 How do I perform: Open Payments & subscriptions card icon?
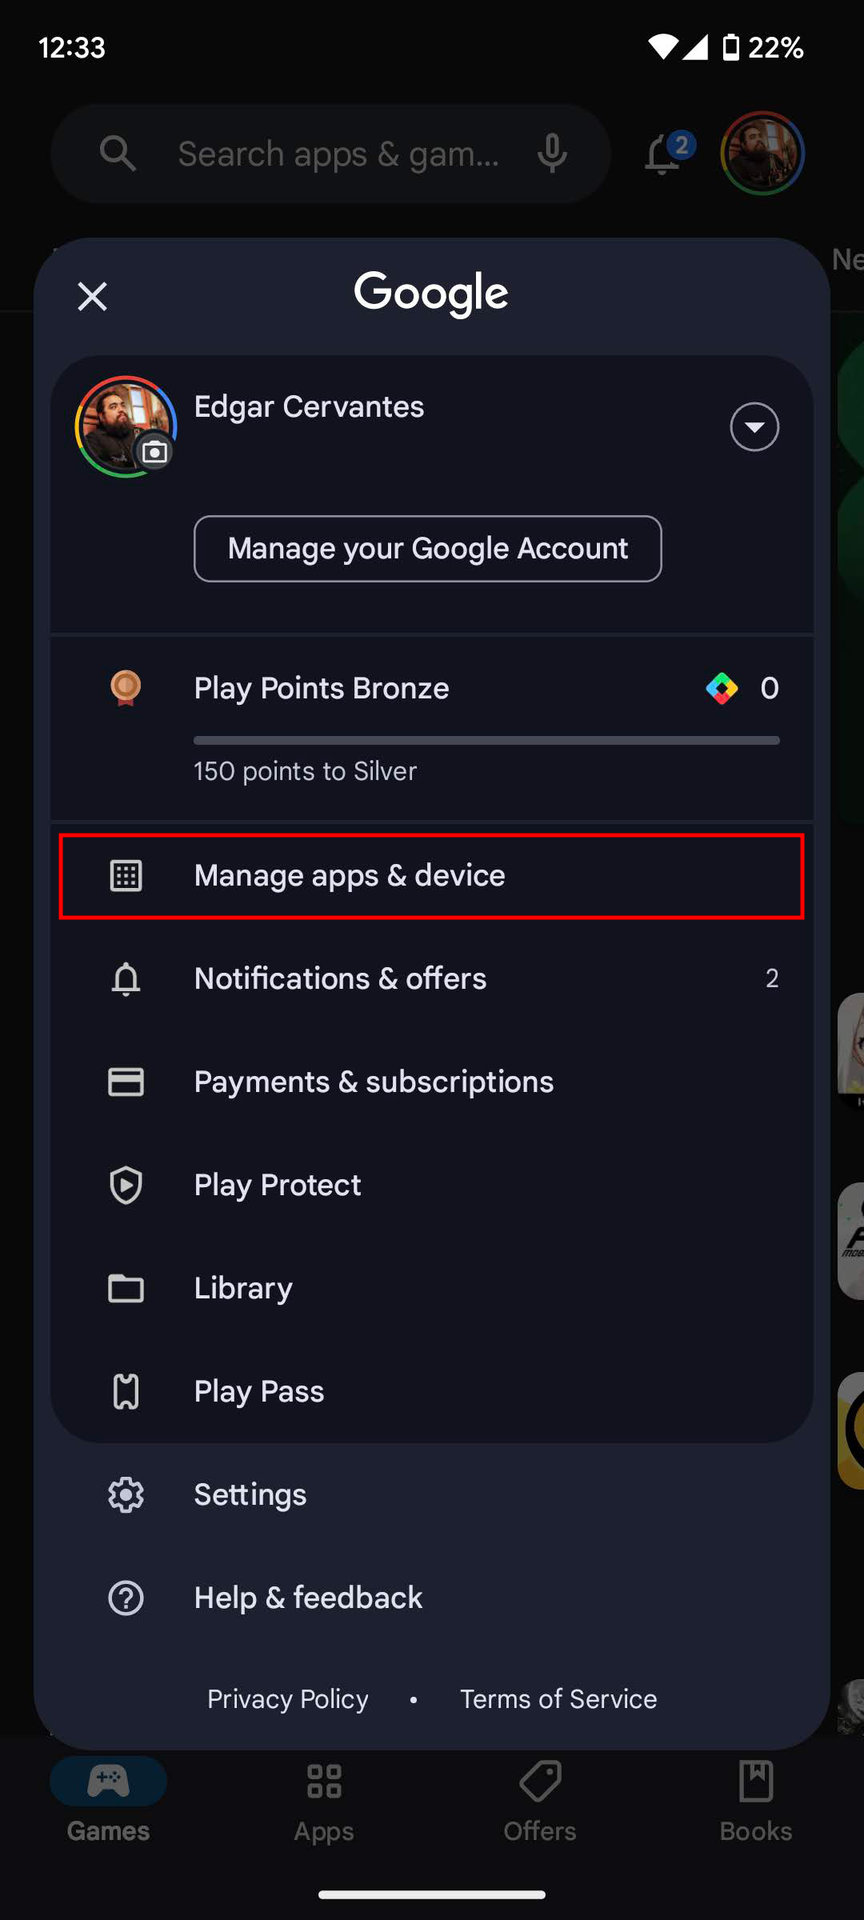126,1082
